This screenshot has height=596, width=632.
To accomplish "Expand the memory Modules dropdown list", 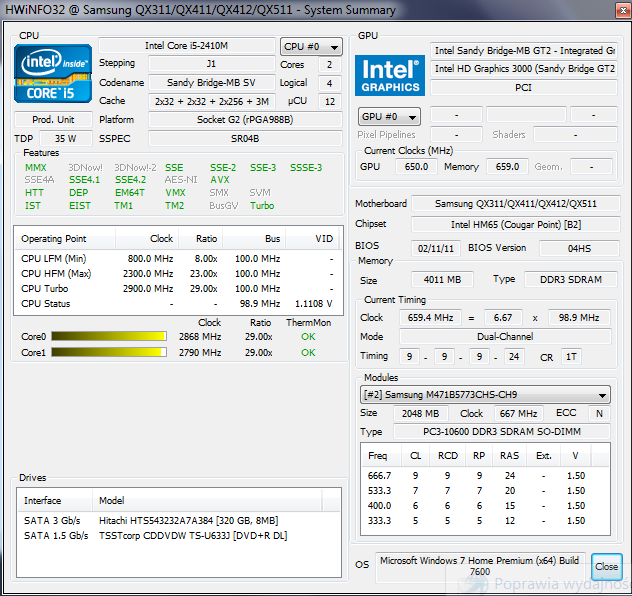I will coord(485,395).
